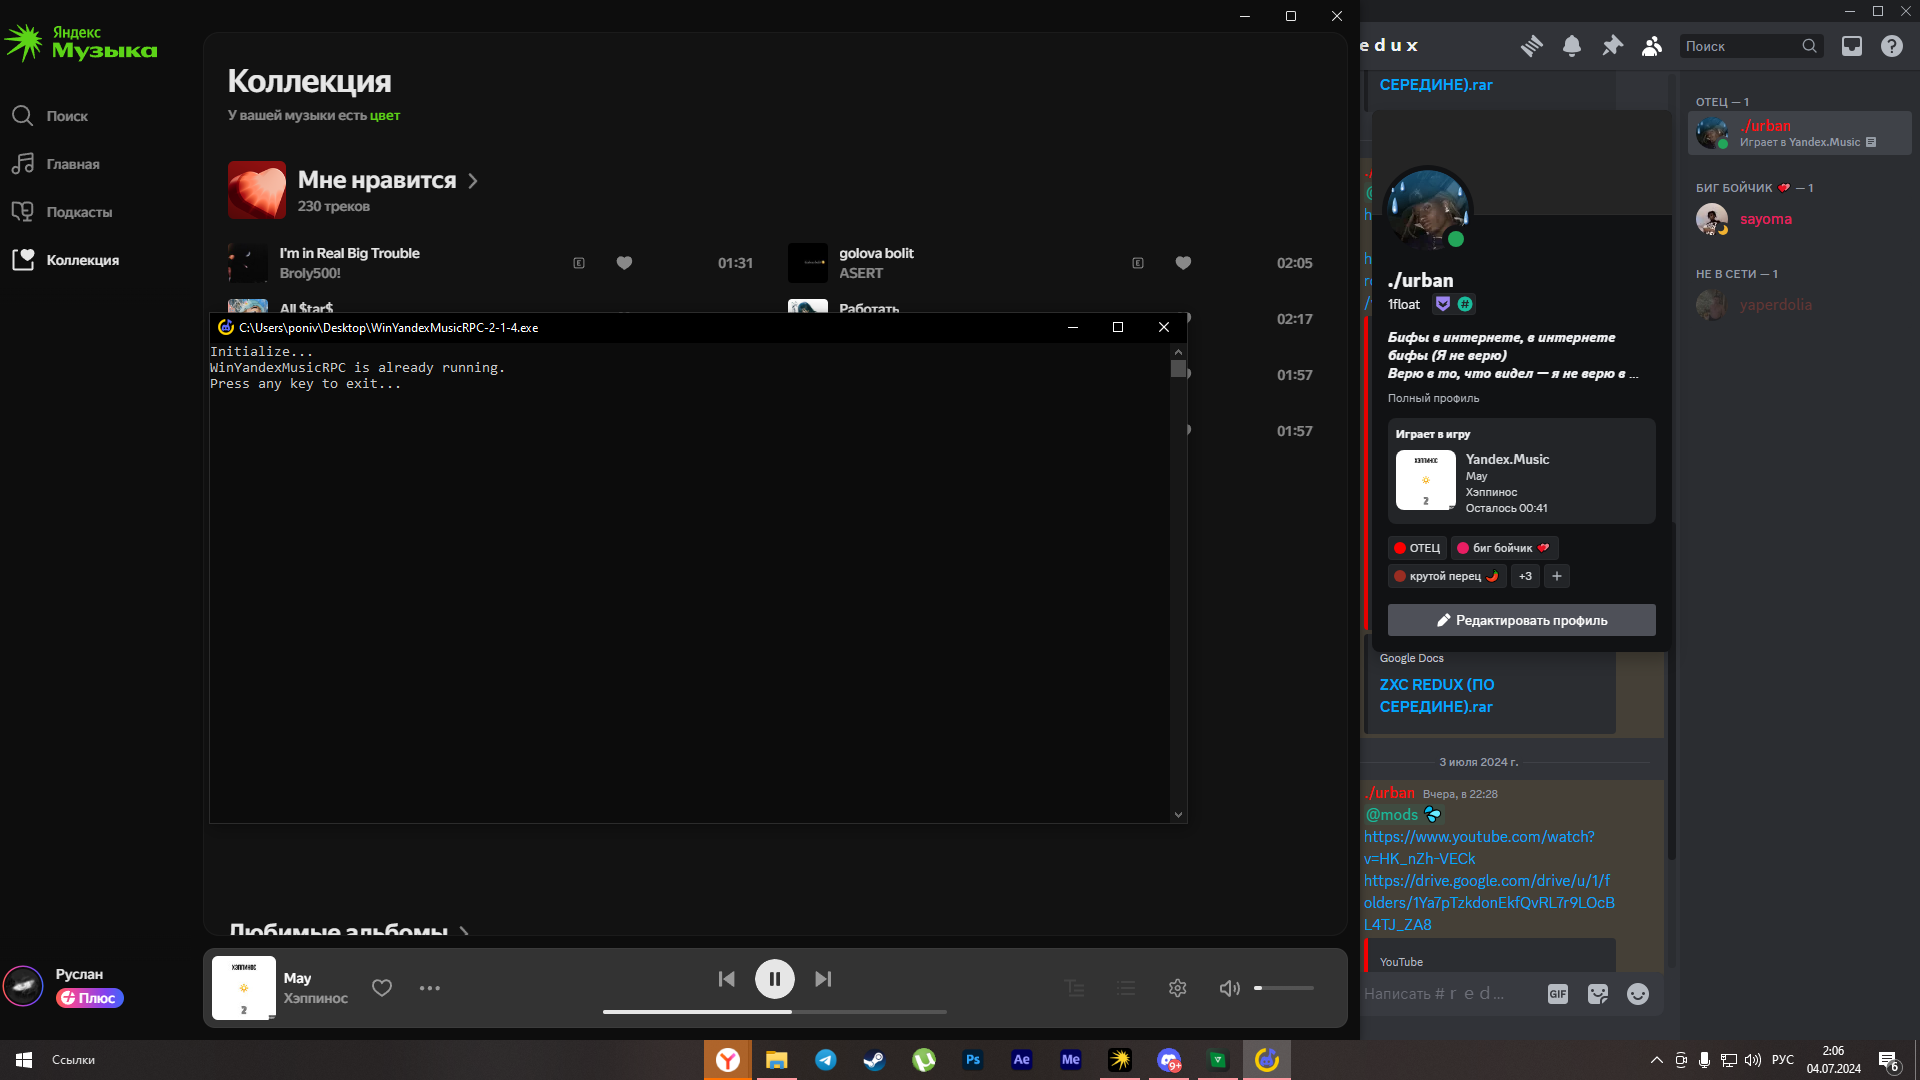The height and width of the screenshot is (1080, 1920).
Task: Expand the +3 hidden roles
Action: point(1525,576)
